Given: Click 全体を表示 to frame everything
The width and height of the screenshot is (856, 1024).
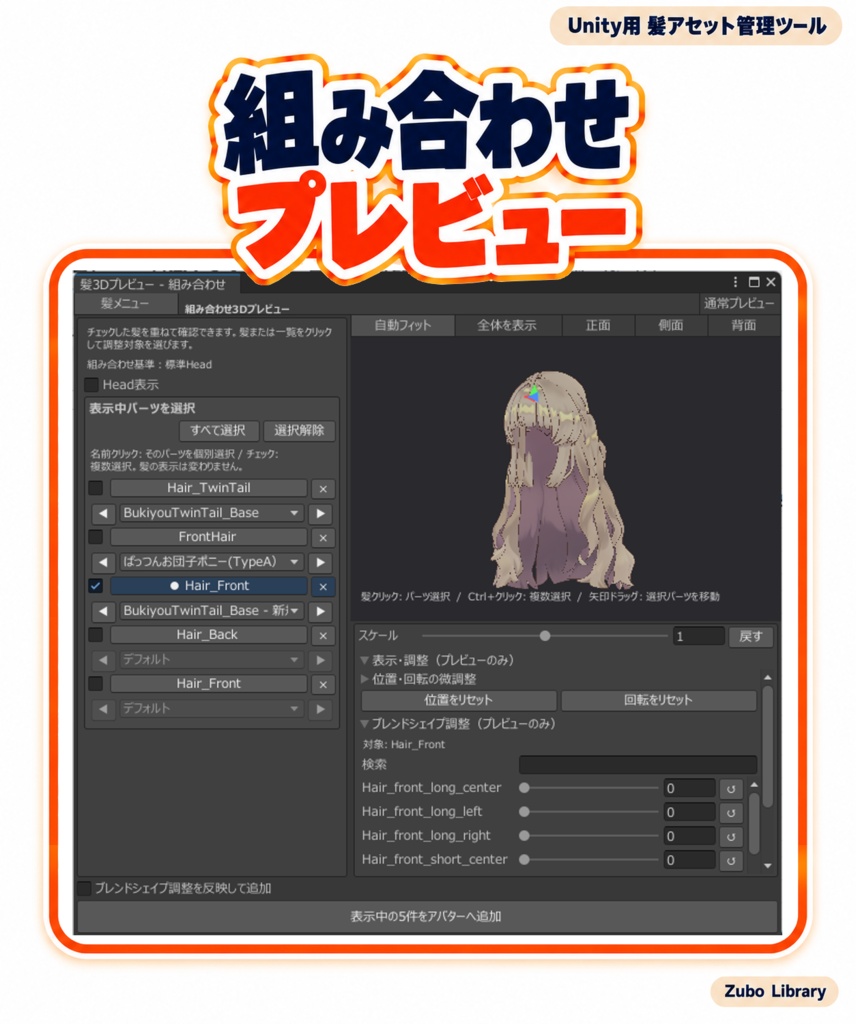Looking at the screenshot, I should pyautogui.click(x=507, y=325).
